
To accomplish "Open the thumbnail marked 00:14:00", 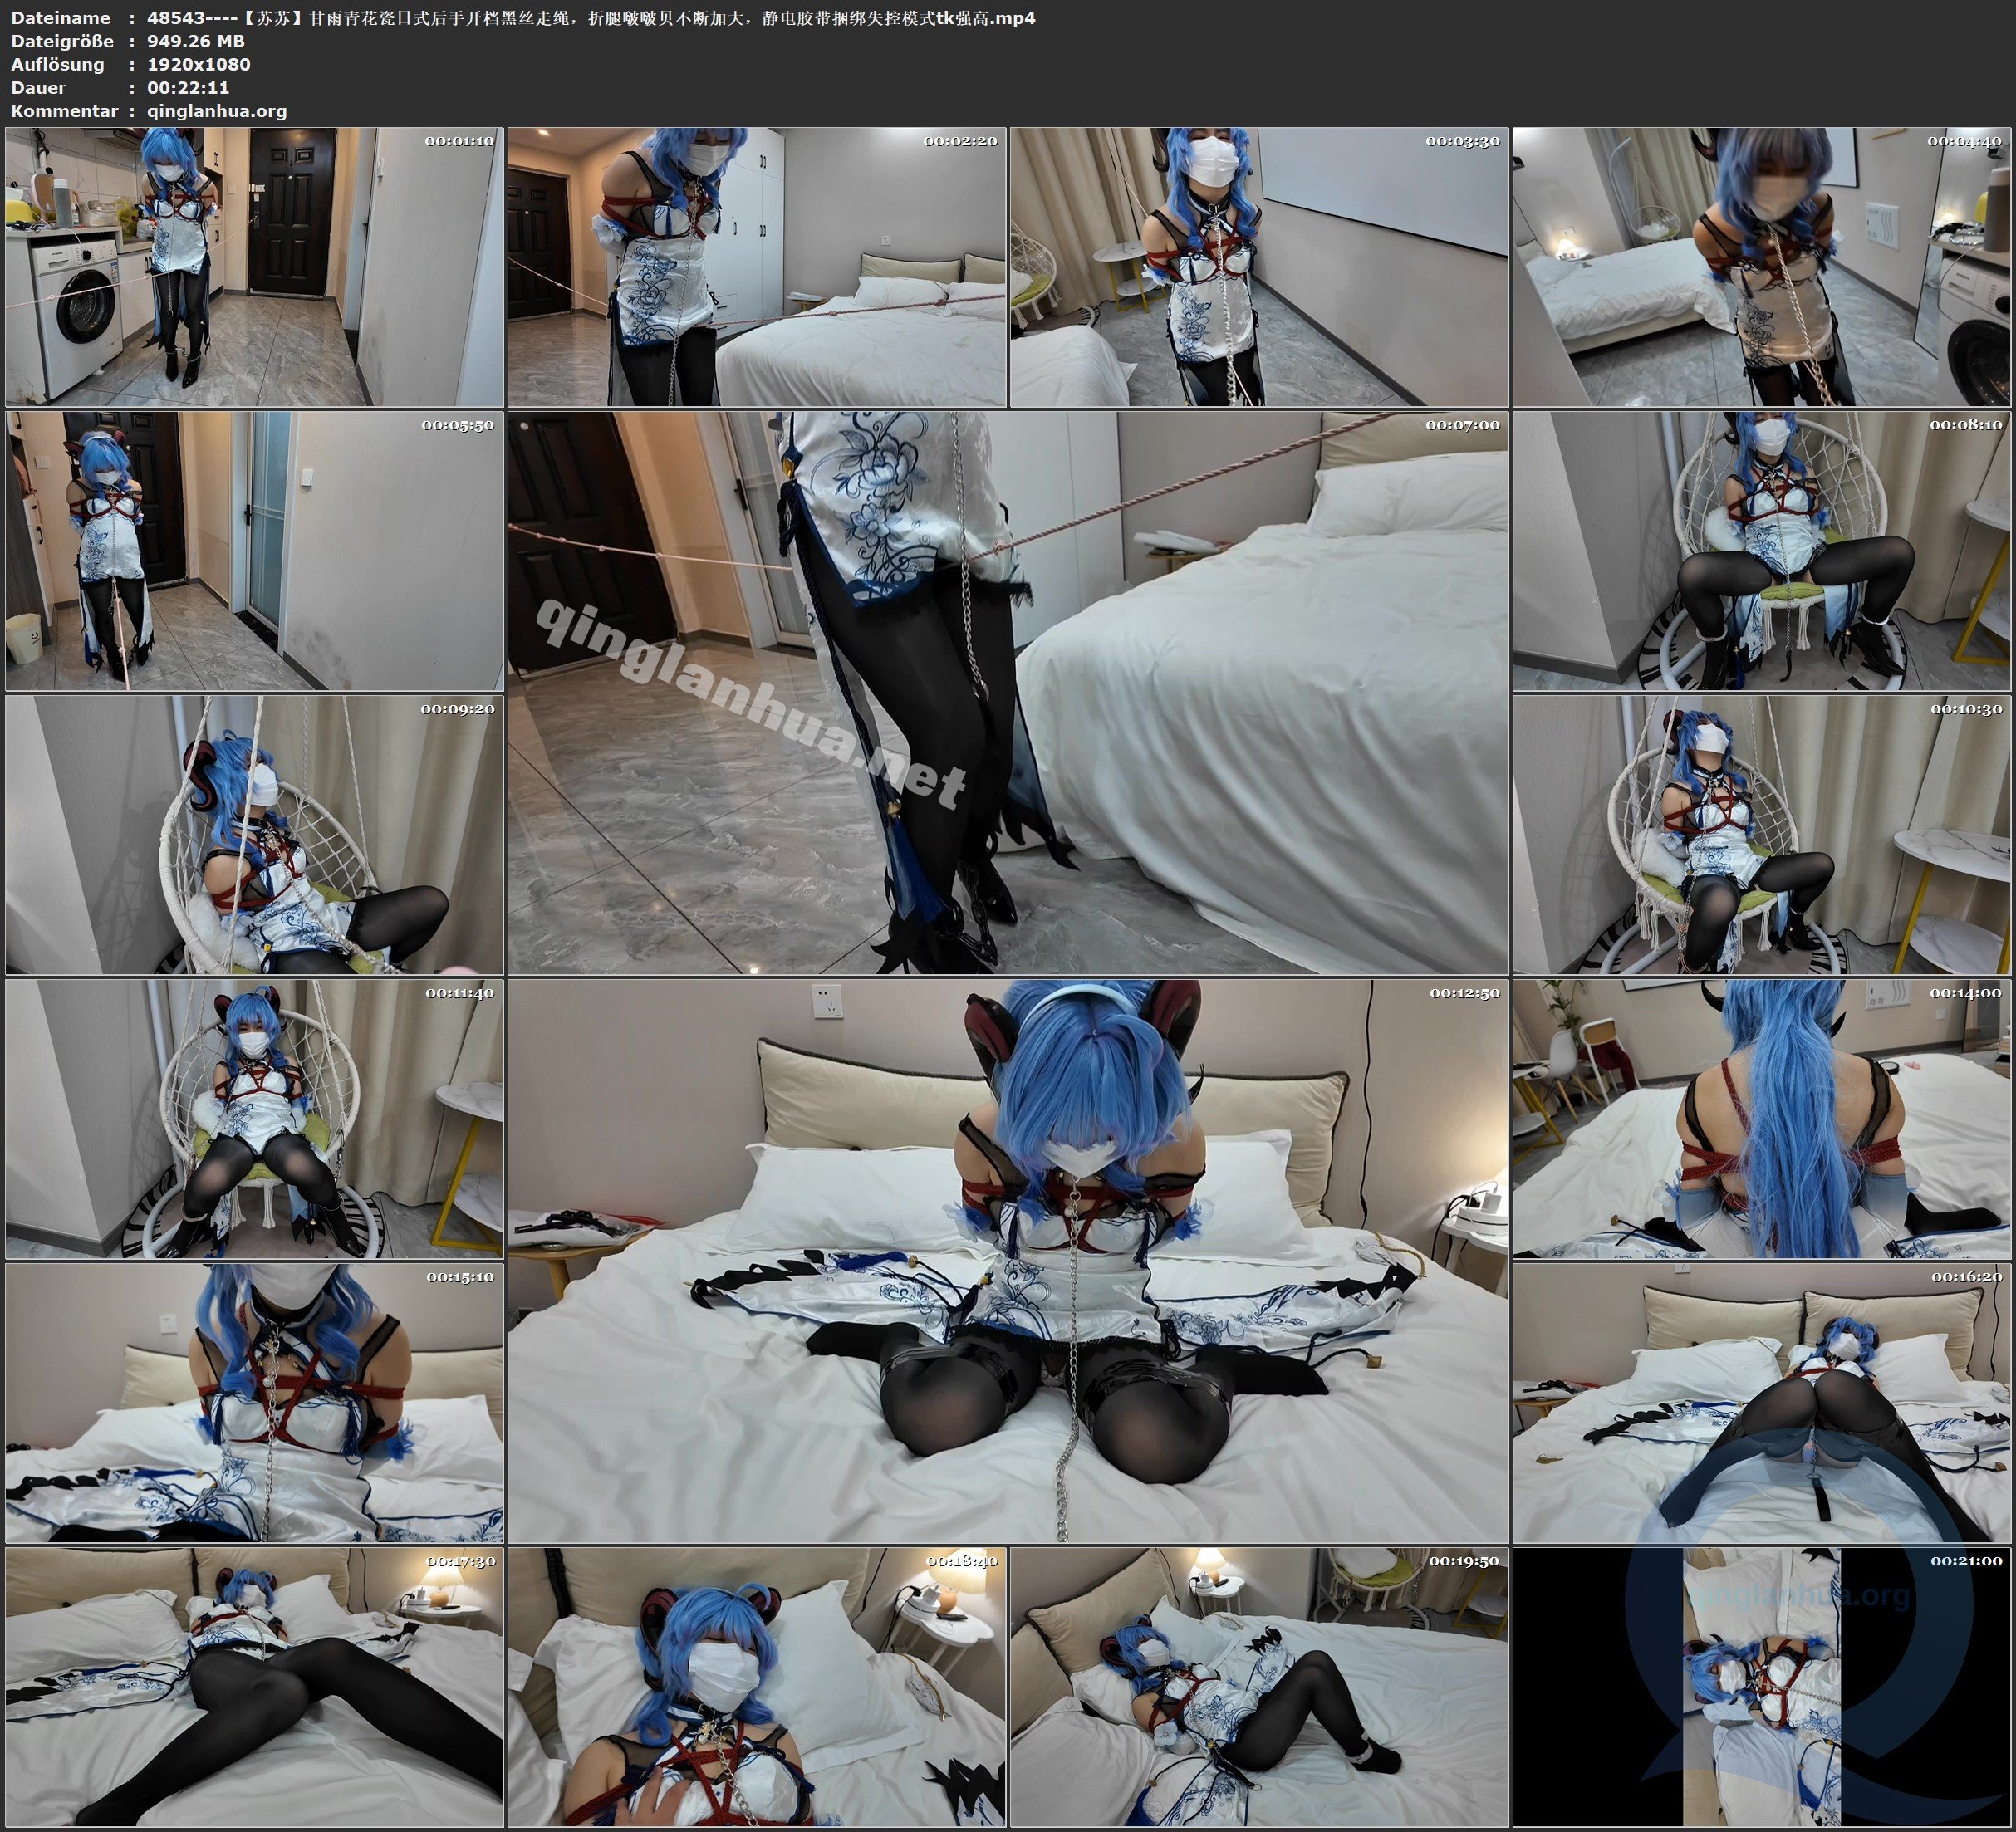I will pos(1761,1118).
